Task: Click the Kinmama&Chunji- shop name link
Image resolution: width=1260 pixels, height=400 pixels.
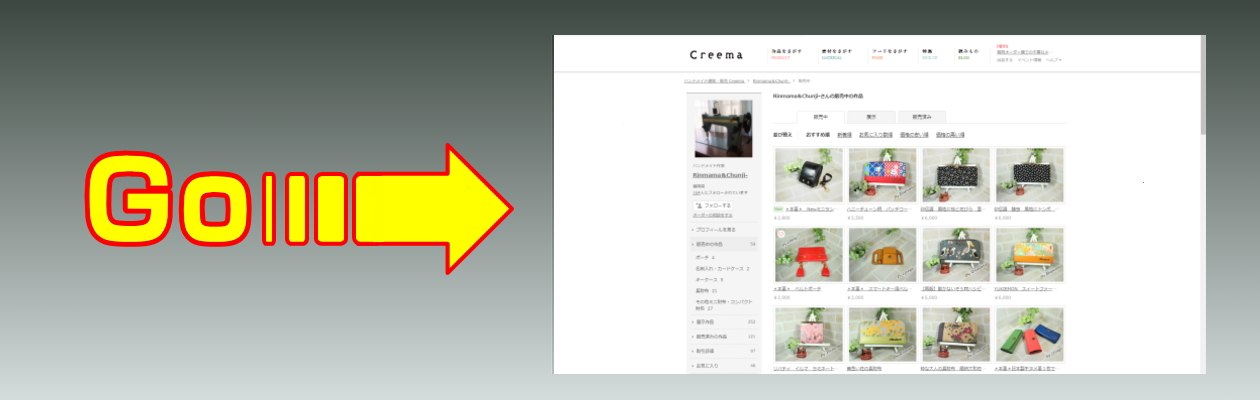Action: click(720, 175)
